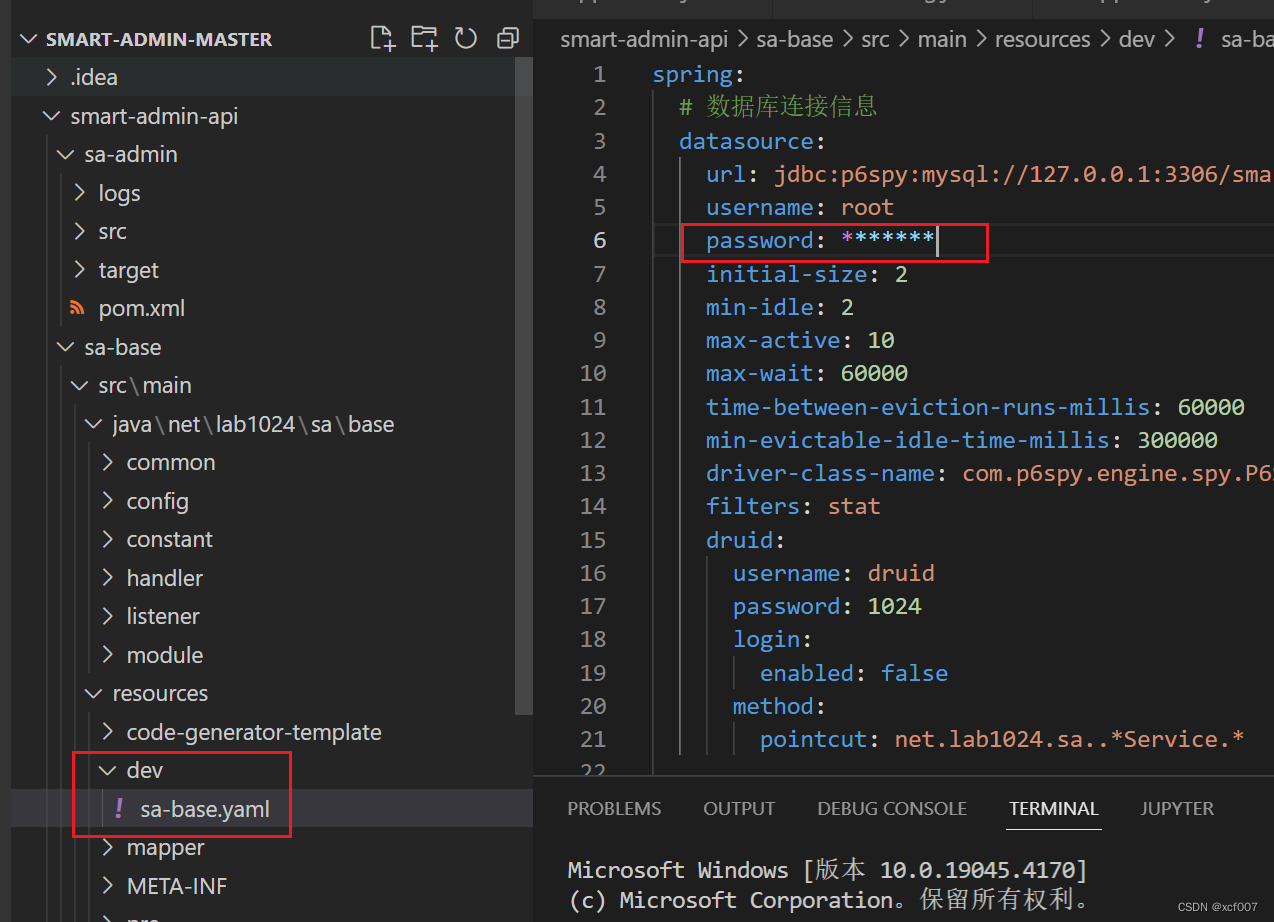Image resolution: width=1274 pixels, height=922 pixels.
Task: Click the Maven icon next to pom.xml
Action: click(77, 308)
